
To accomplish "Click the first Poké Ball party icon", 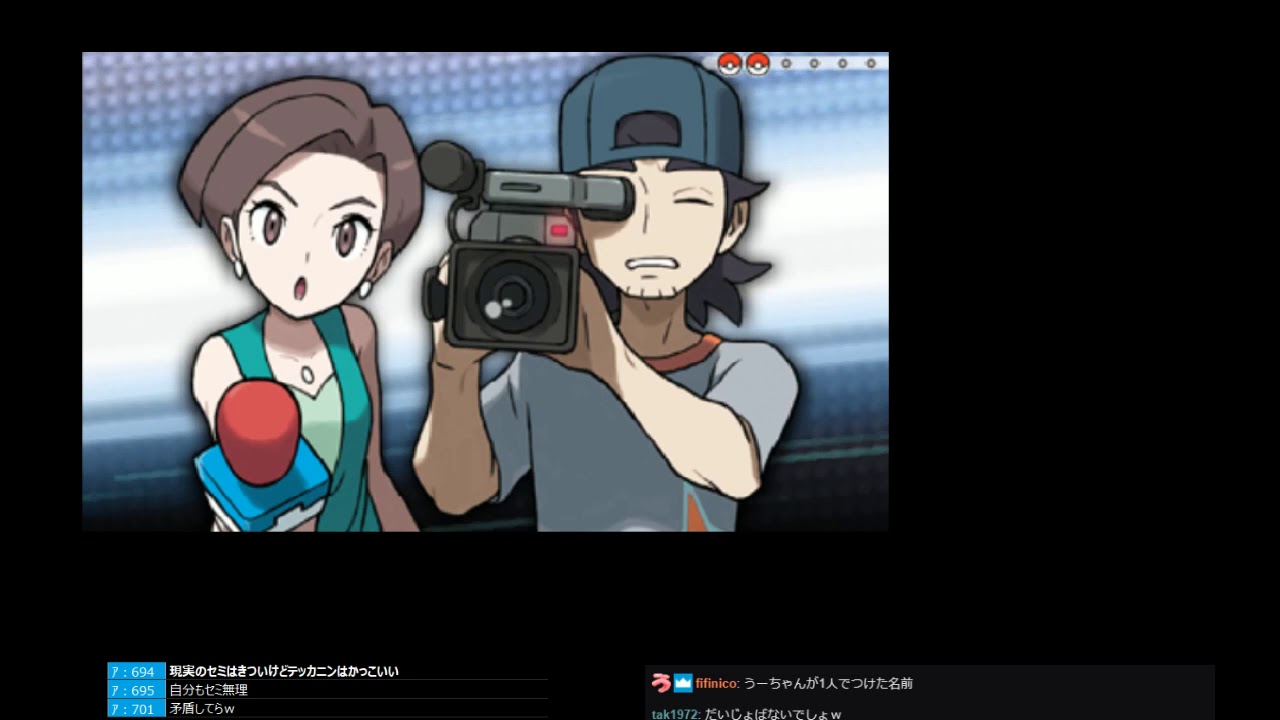I will 729,64.
